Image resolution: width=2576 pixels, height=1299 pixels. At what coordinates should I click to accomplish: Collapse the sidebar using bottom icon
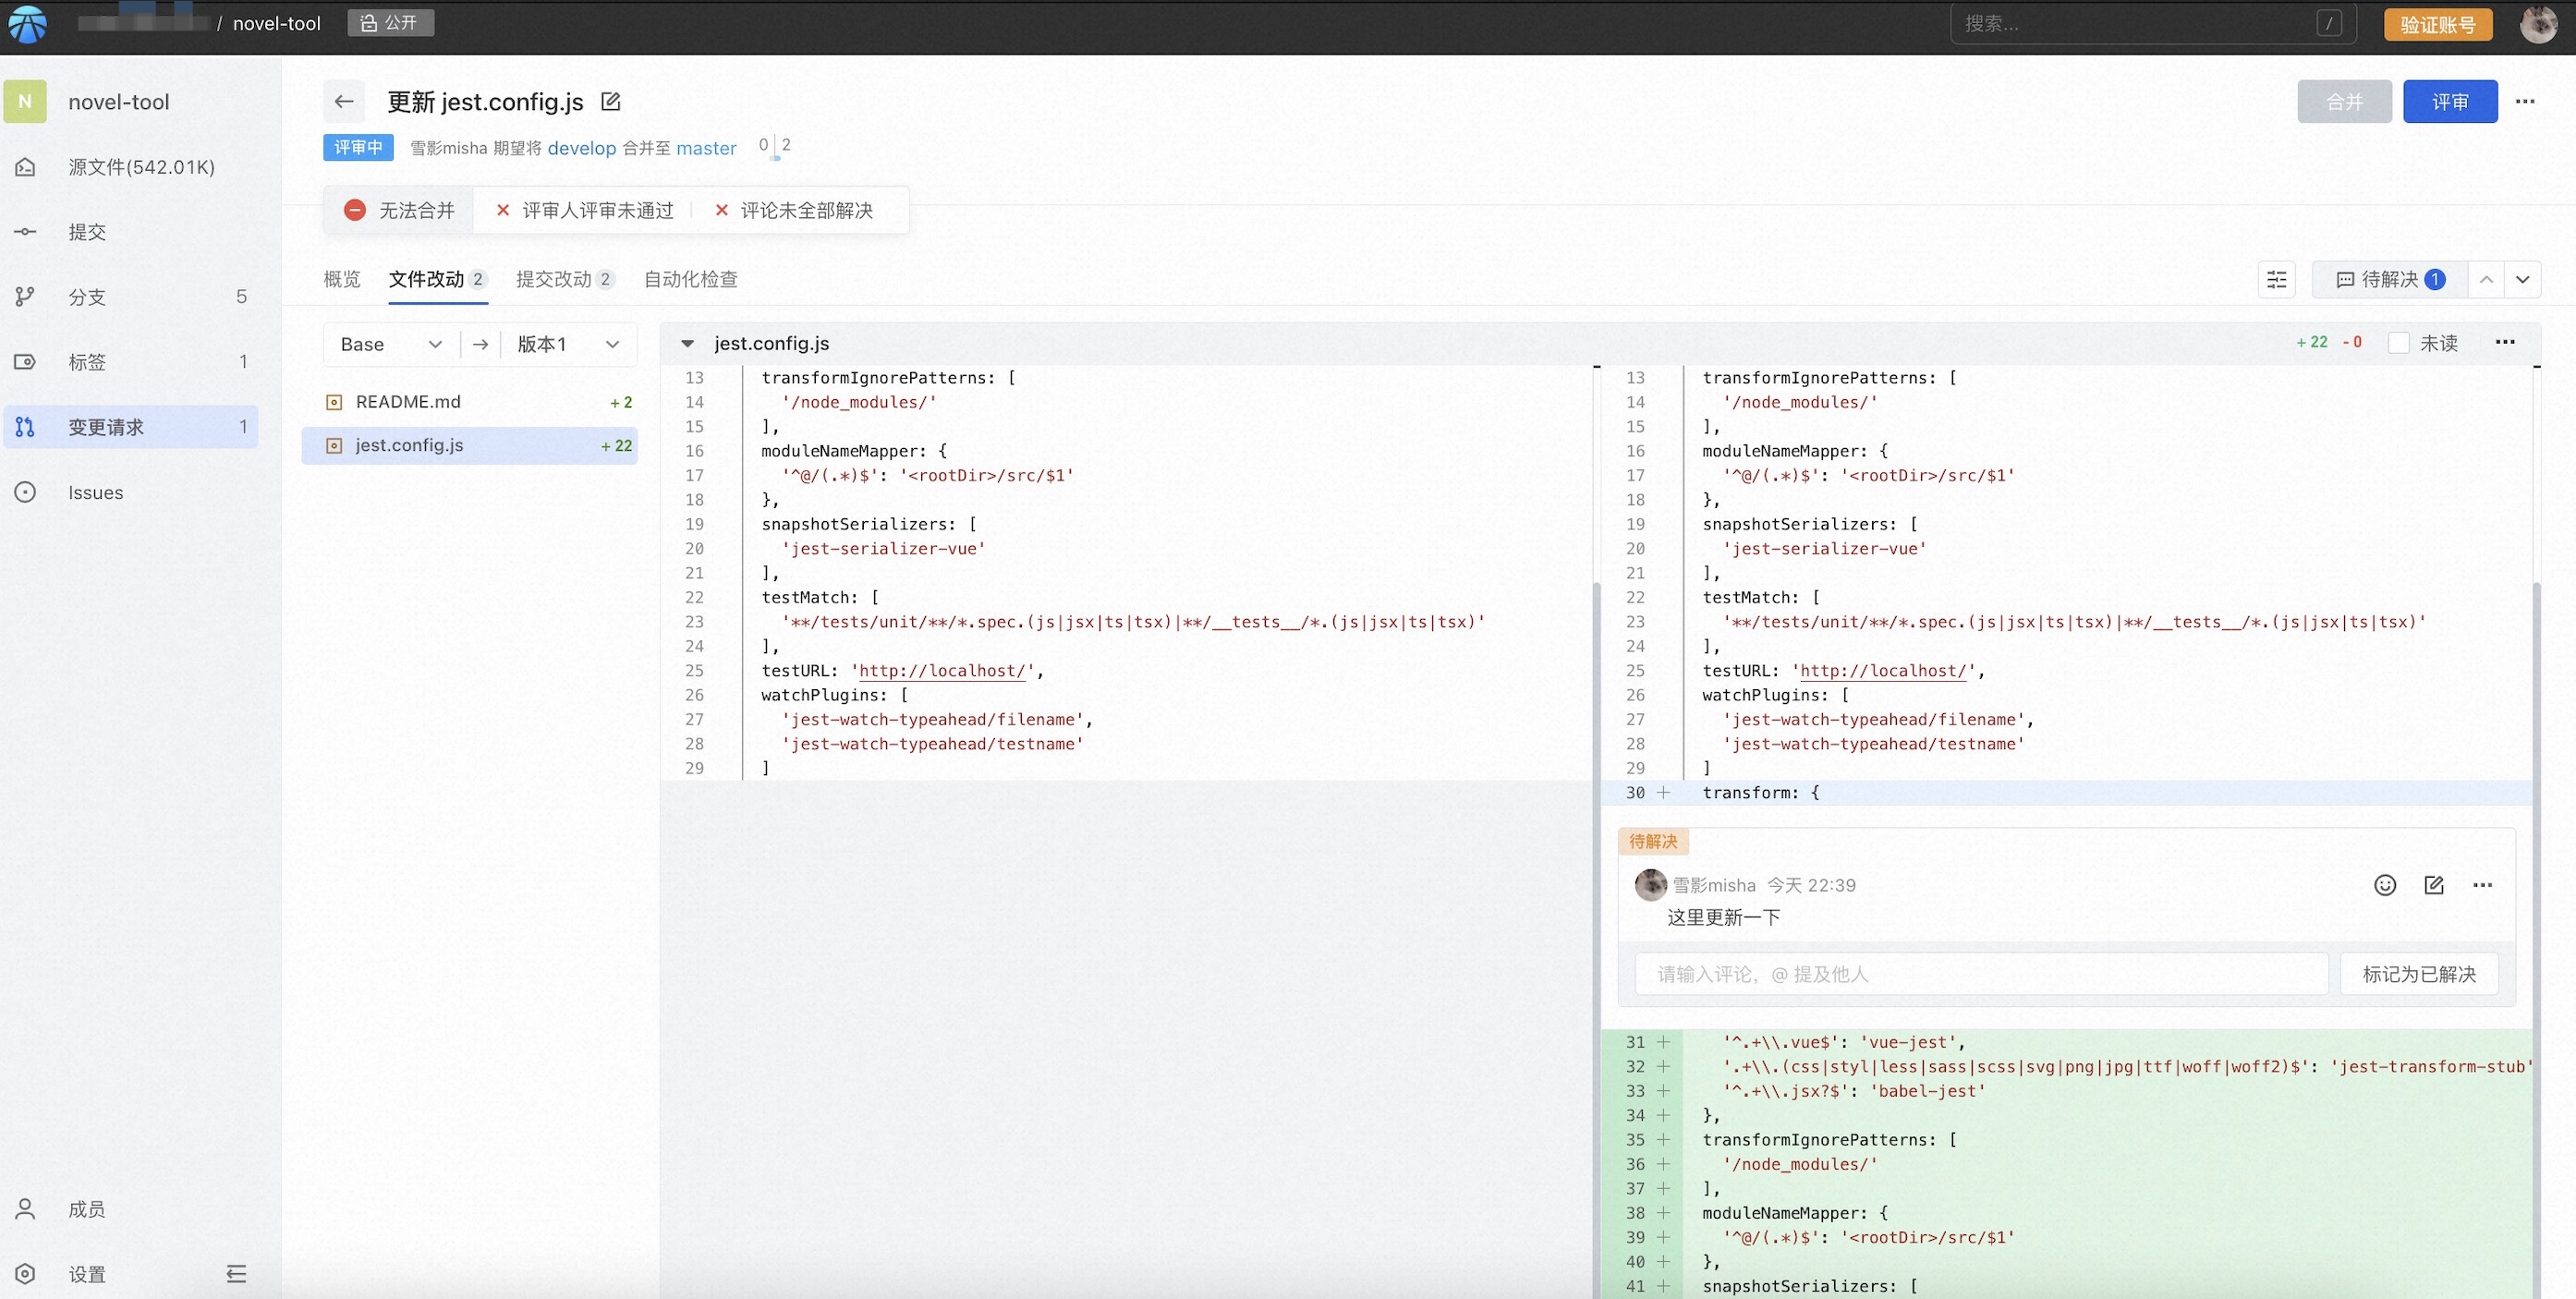point(236,1273)
